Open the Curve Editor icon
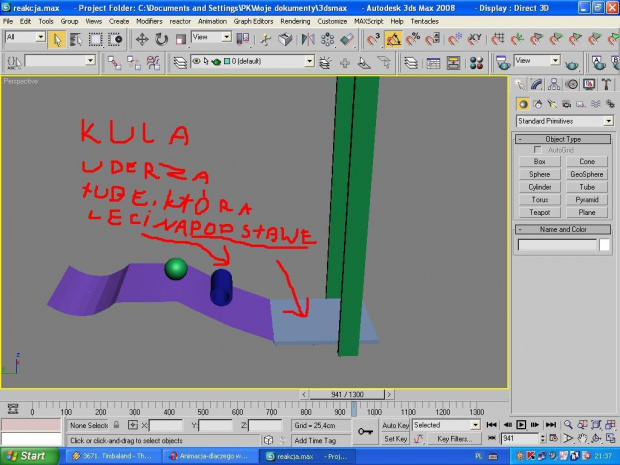This screenshot has height=465, width=620. coord(433,62)
